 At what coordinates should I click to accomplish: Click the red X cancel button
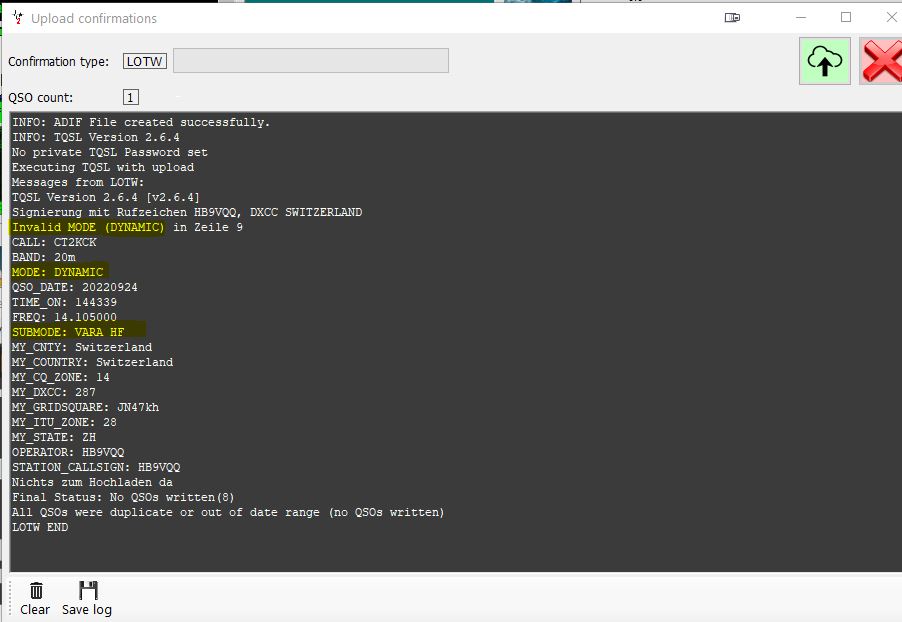pyautogui.click(x=881, y=61)
